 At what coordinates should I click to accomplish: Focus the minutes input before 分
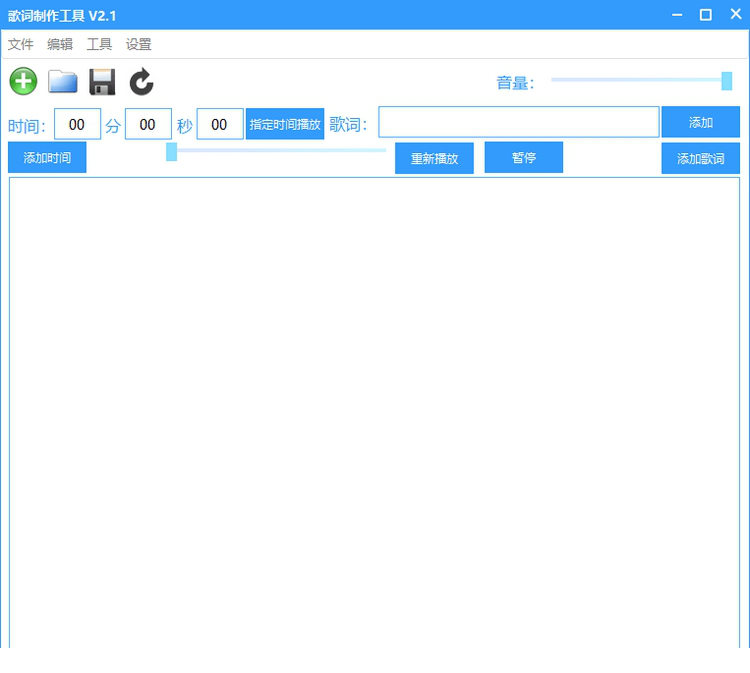point(77,124)
